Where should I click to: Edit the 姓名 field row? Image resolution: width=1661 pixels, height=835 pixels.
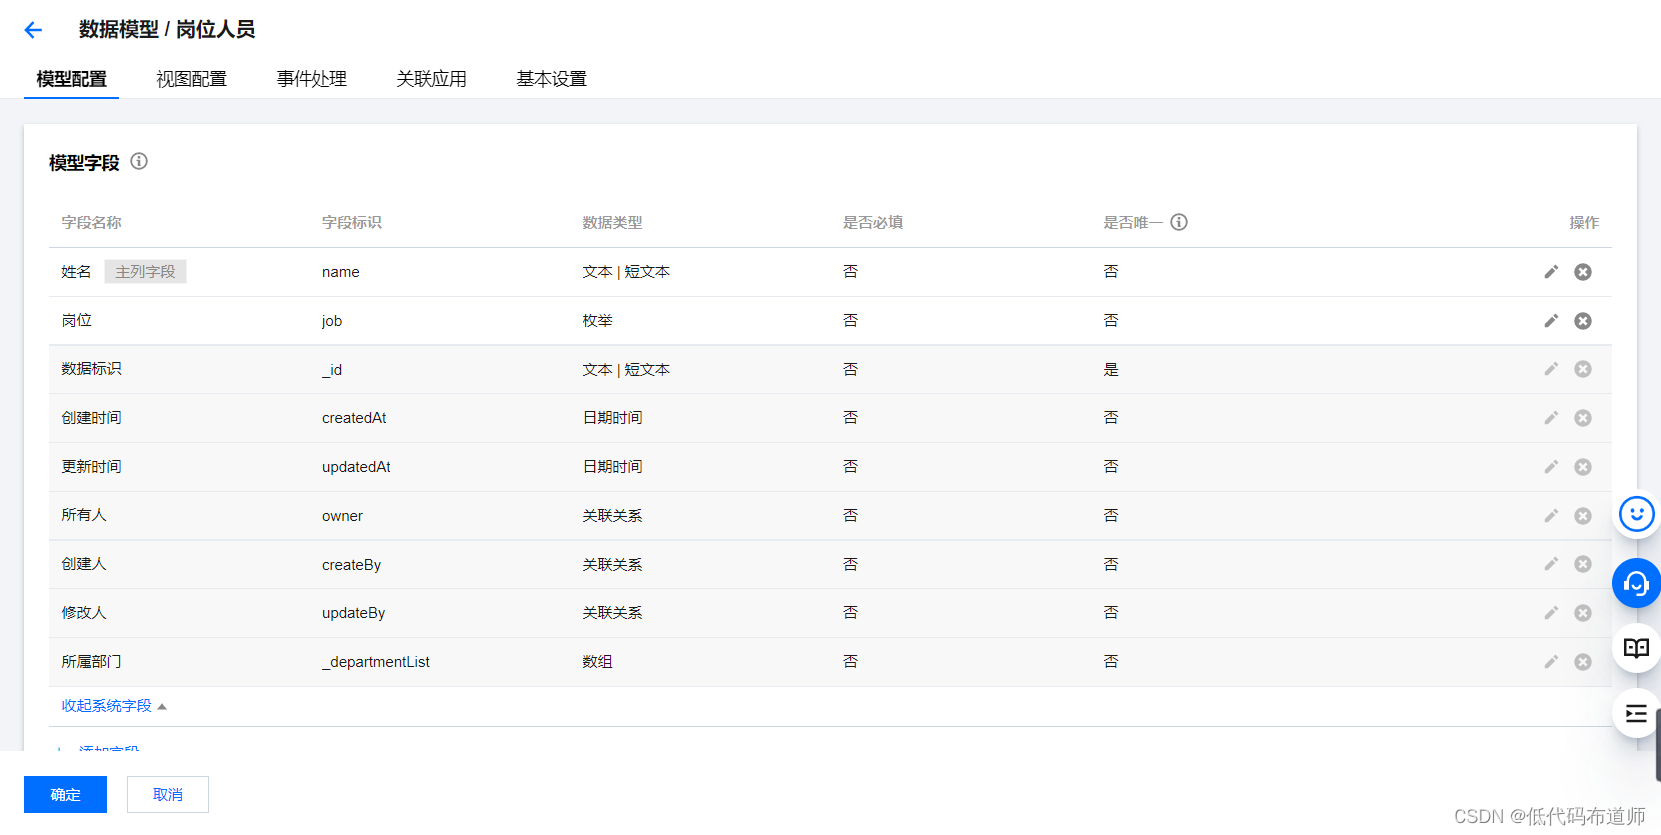pyautogui.click(x=1551, y=272)
